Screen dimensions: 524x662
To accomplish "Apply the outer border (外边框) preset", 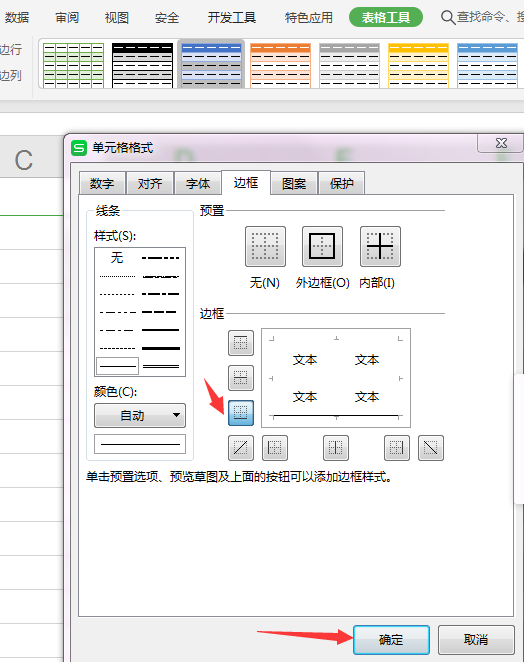I will coord(322,246).
